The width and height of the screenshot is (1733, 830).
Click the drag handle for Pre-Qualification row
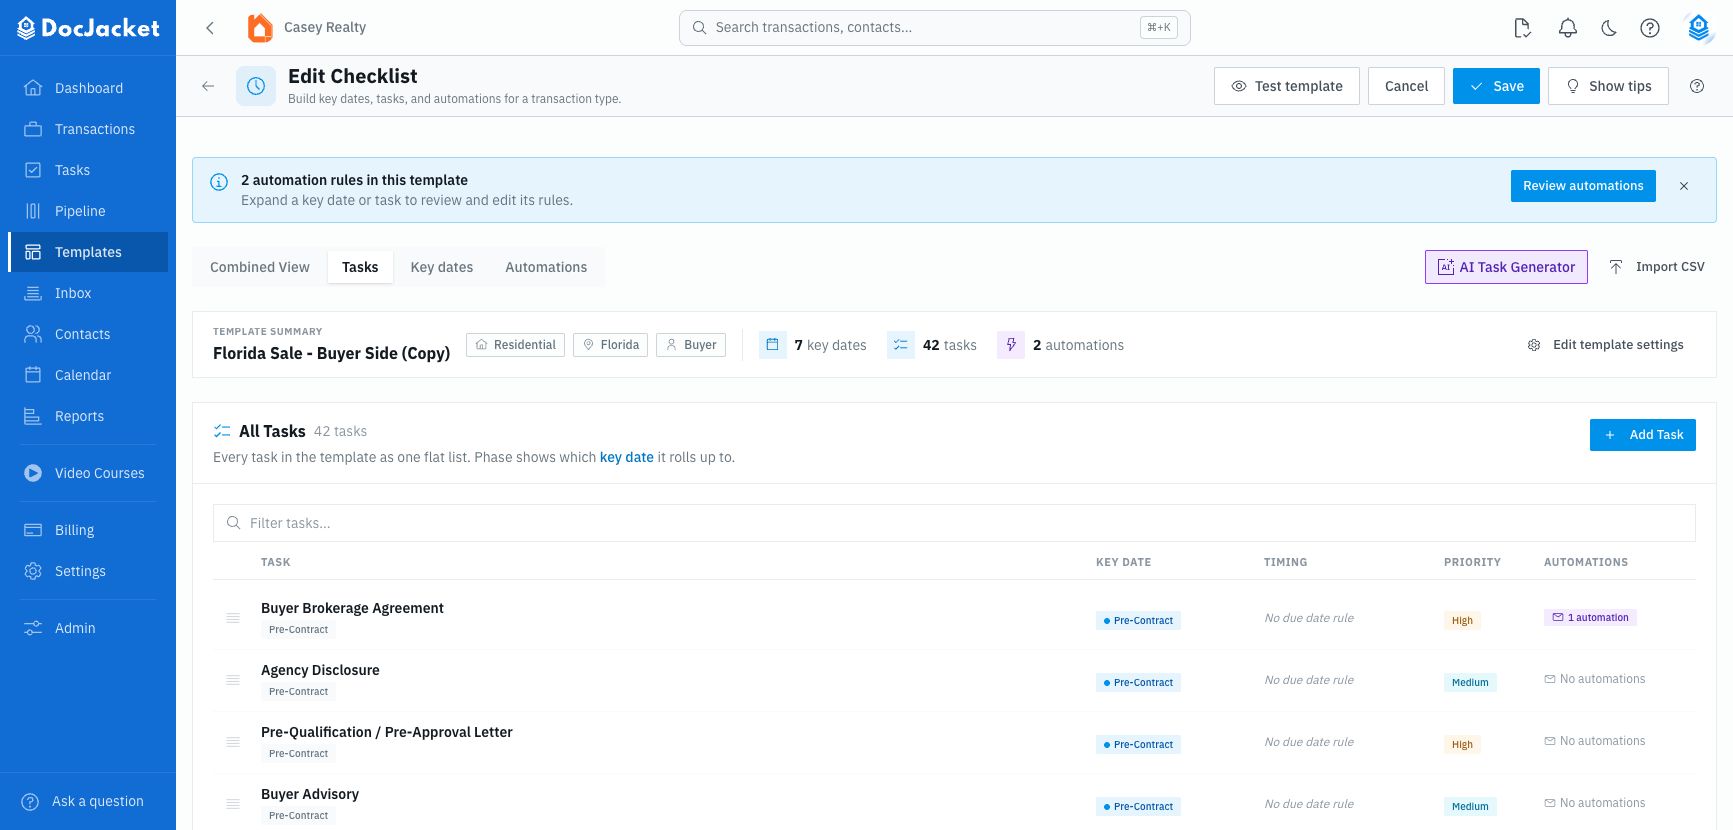point(233,742)
